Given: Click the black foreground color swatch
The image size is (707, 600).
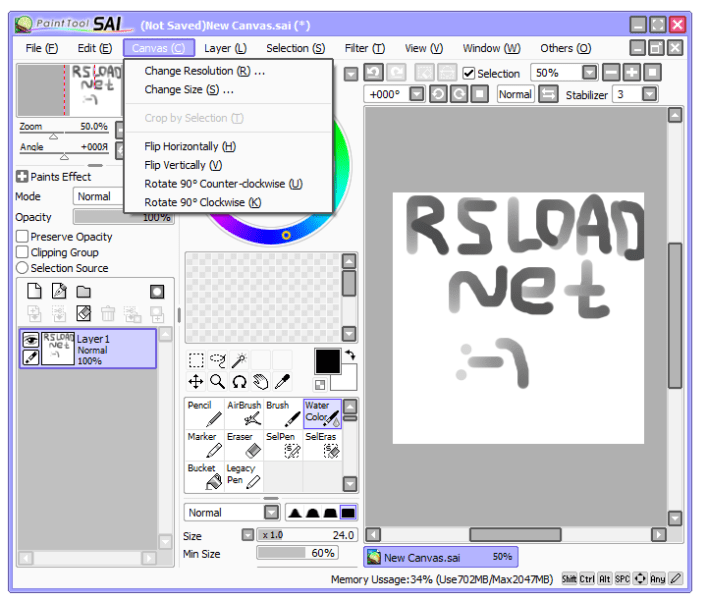Looking at the screenshot, I should [327, 362].
